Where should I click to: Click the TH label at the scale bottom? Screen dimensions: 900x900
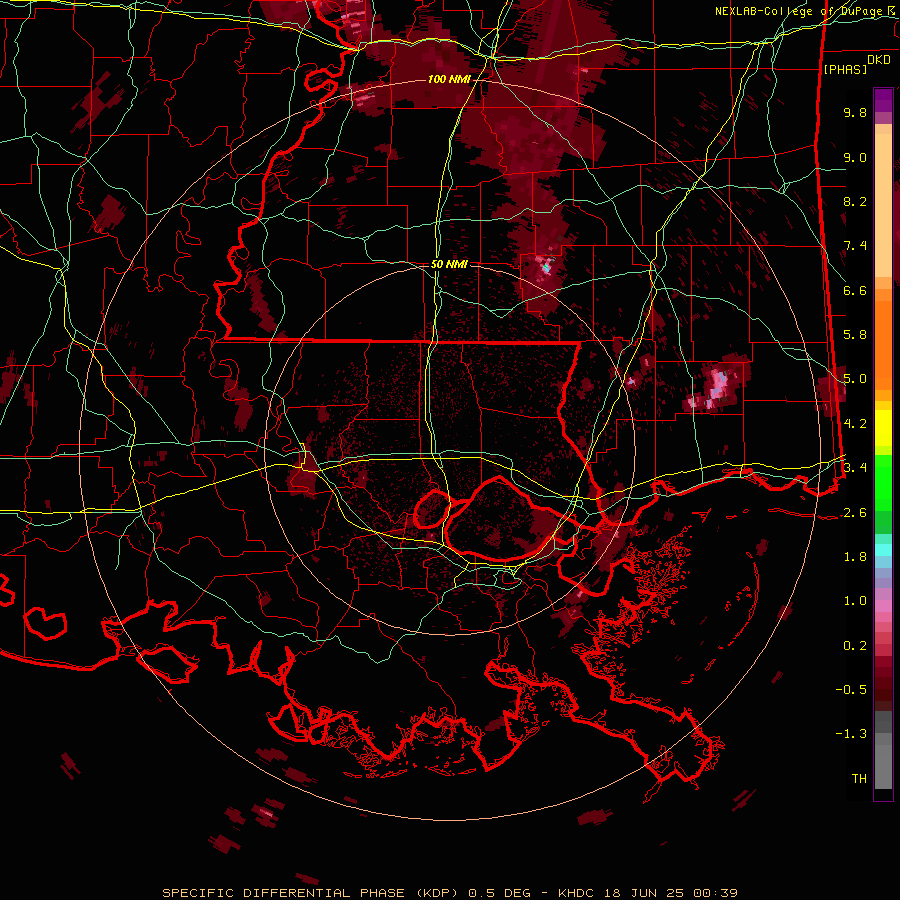point(859,779)
